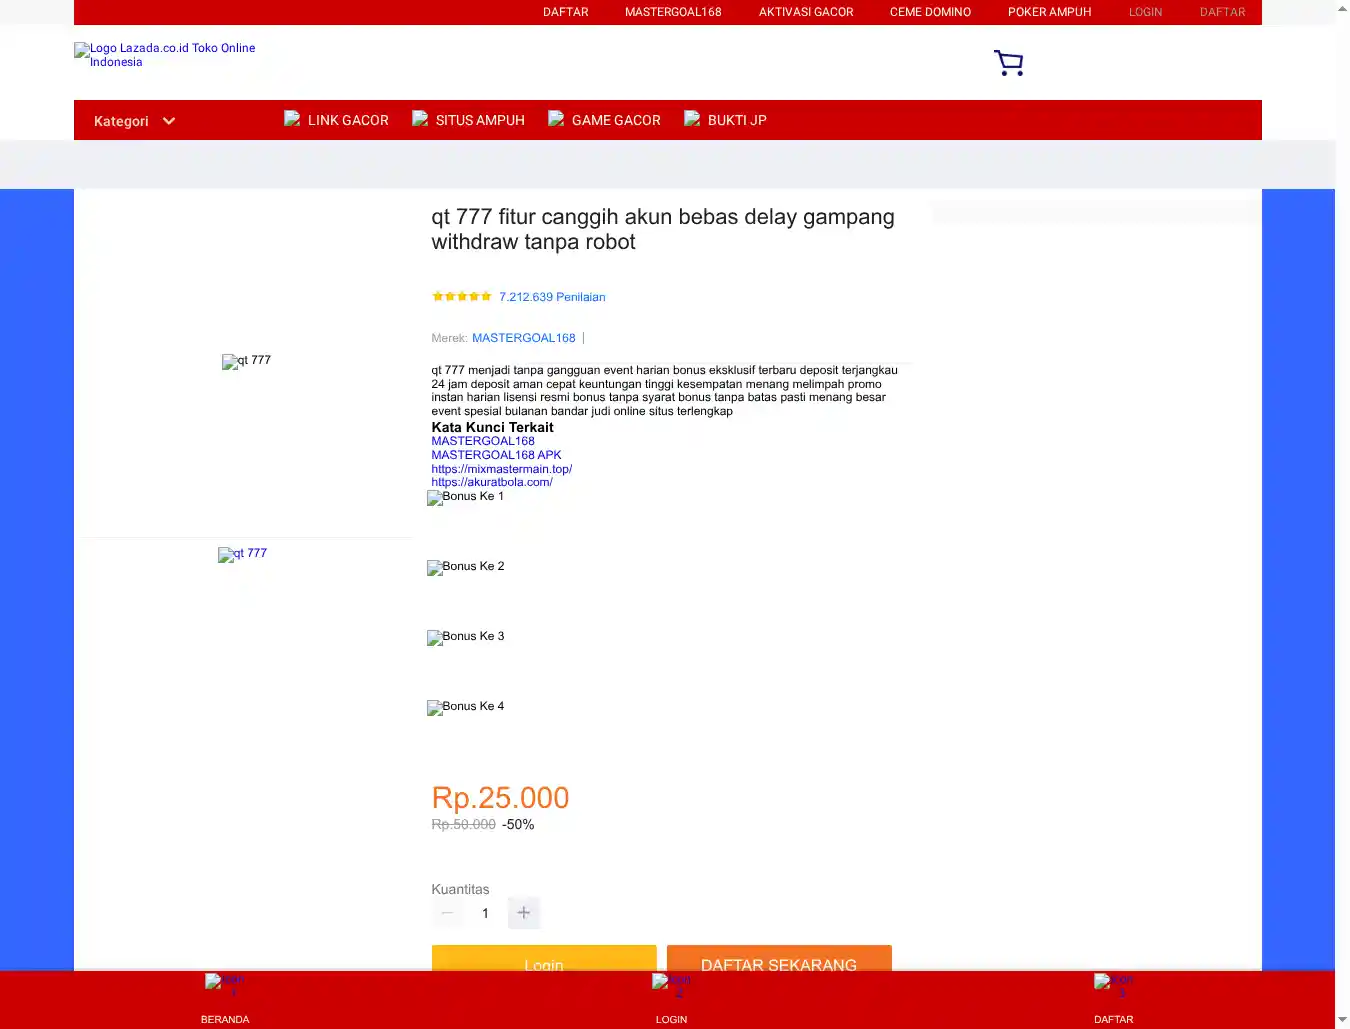This screenshot has width=1350, height=1029.
Task: Follow the 7.212.639 Penilaian link
Action: click(x=552, y=297)
